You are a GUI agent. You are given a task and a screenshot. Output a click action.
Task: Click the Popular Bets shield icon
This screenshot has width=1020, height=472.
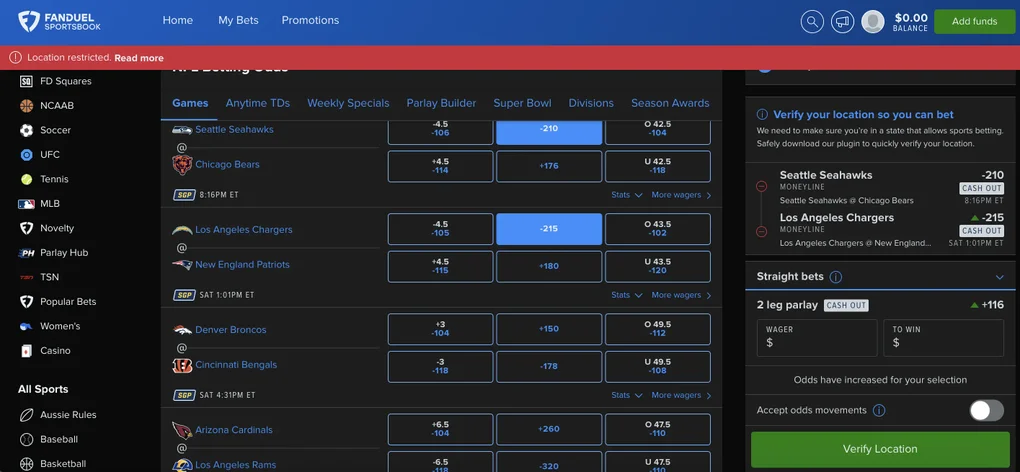(26, 302)
